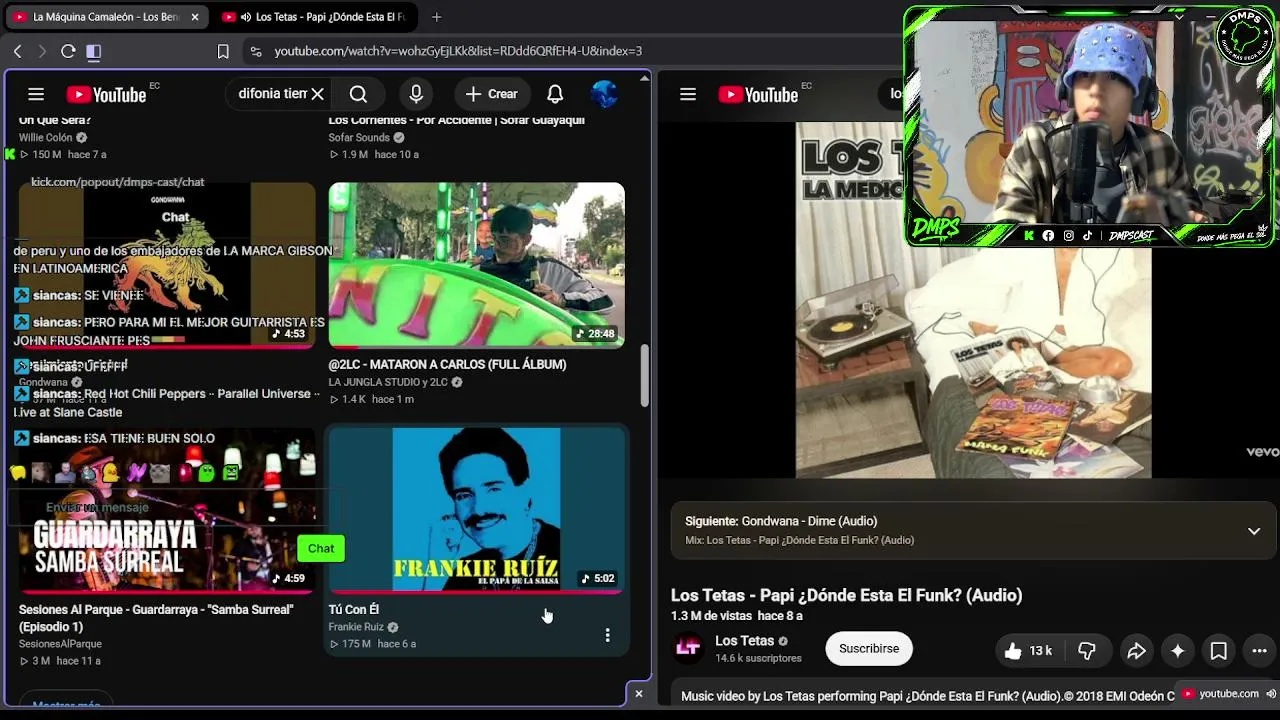Open more actions under the video
1280x720 pixels.
[x=1260, y=651]
